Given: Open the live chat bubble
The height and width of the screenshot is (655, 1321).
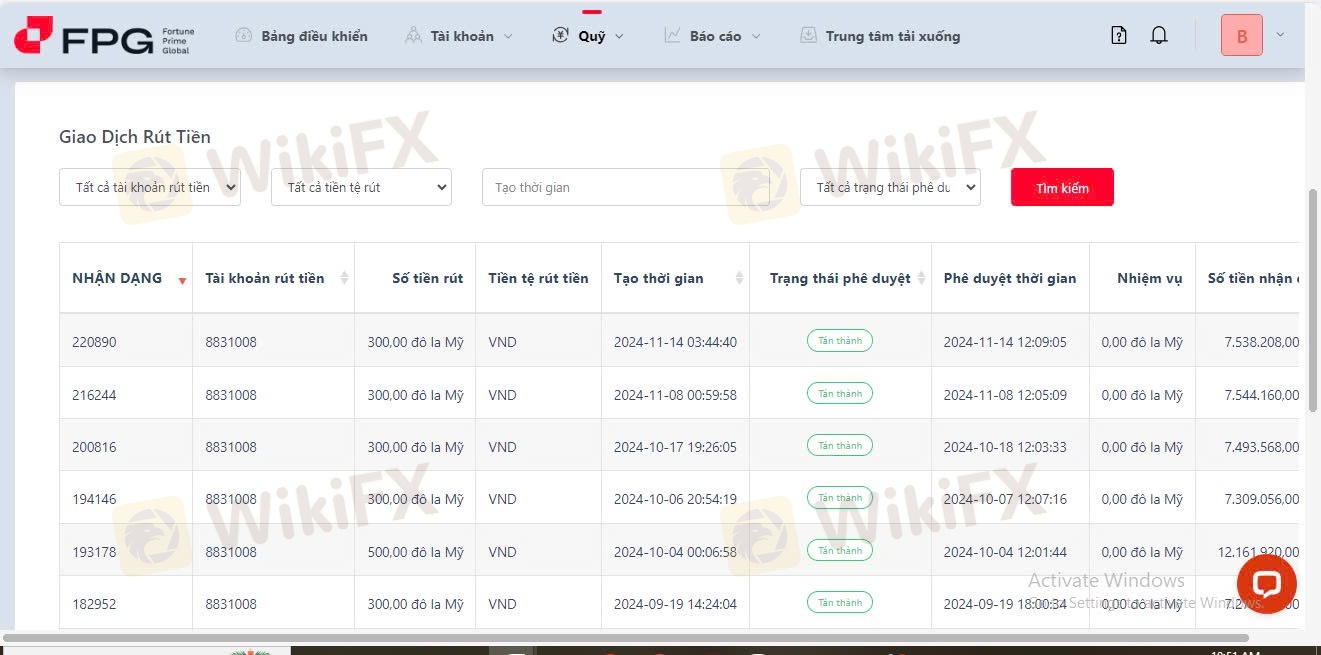Looking at the screenshot, I should (1266, 584).
